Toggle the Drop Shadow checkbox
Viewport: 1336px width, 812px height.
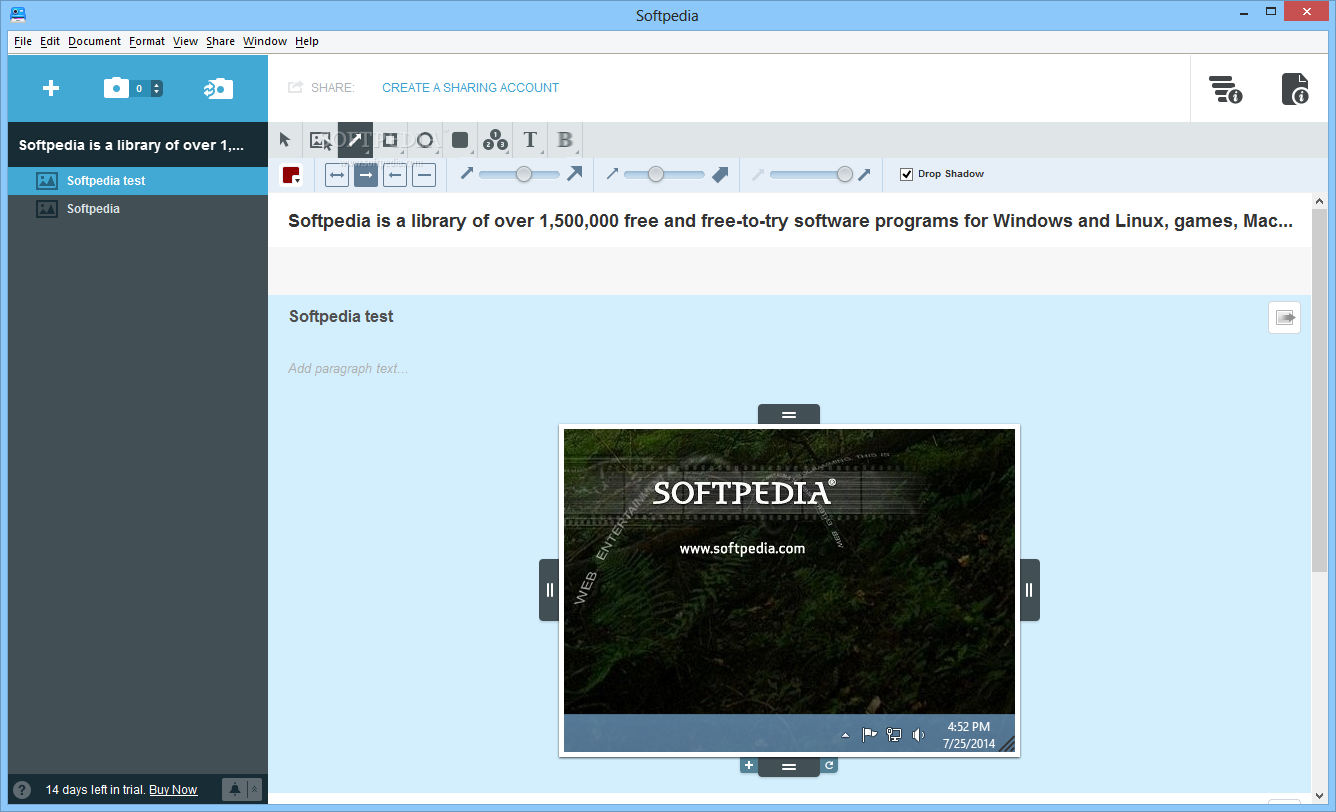907,174
